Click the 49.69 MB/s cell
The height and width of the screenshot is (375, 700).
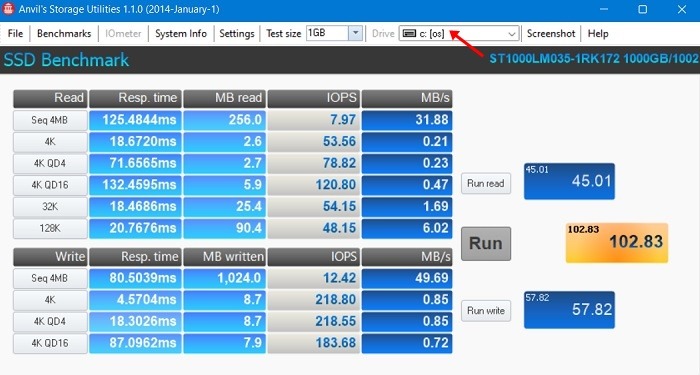407,278
